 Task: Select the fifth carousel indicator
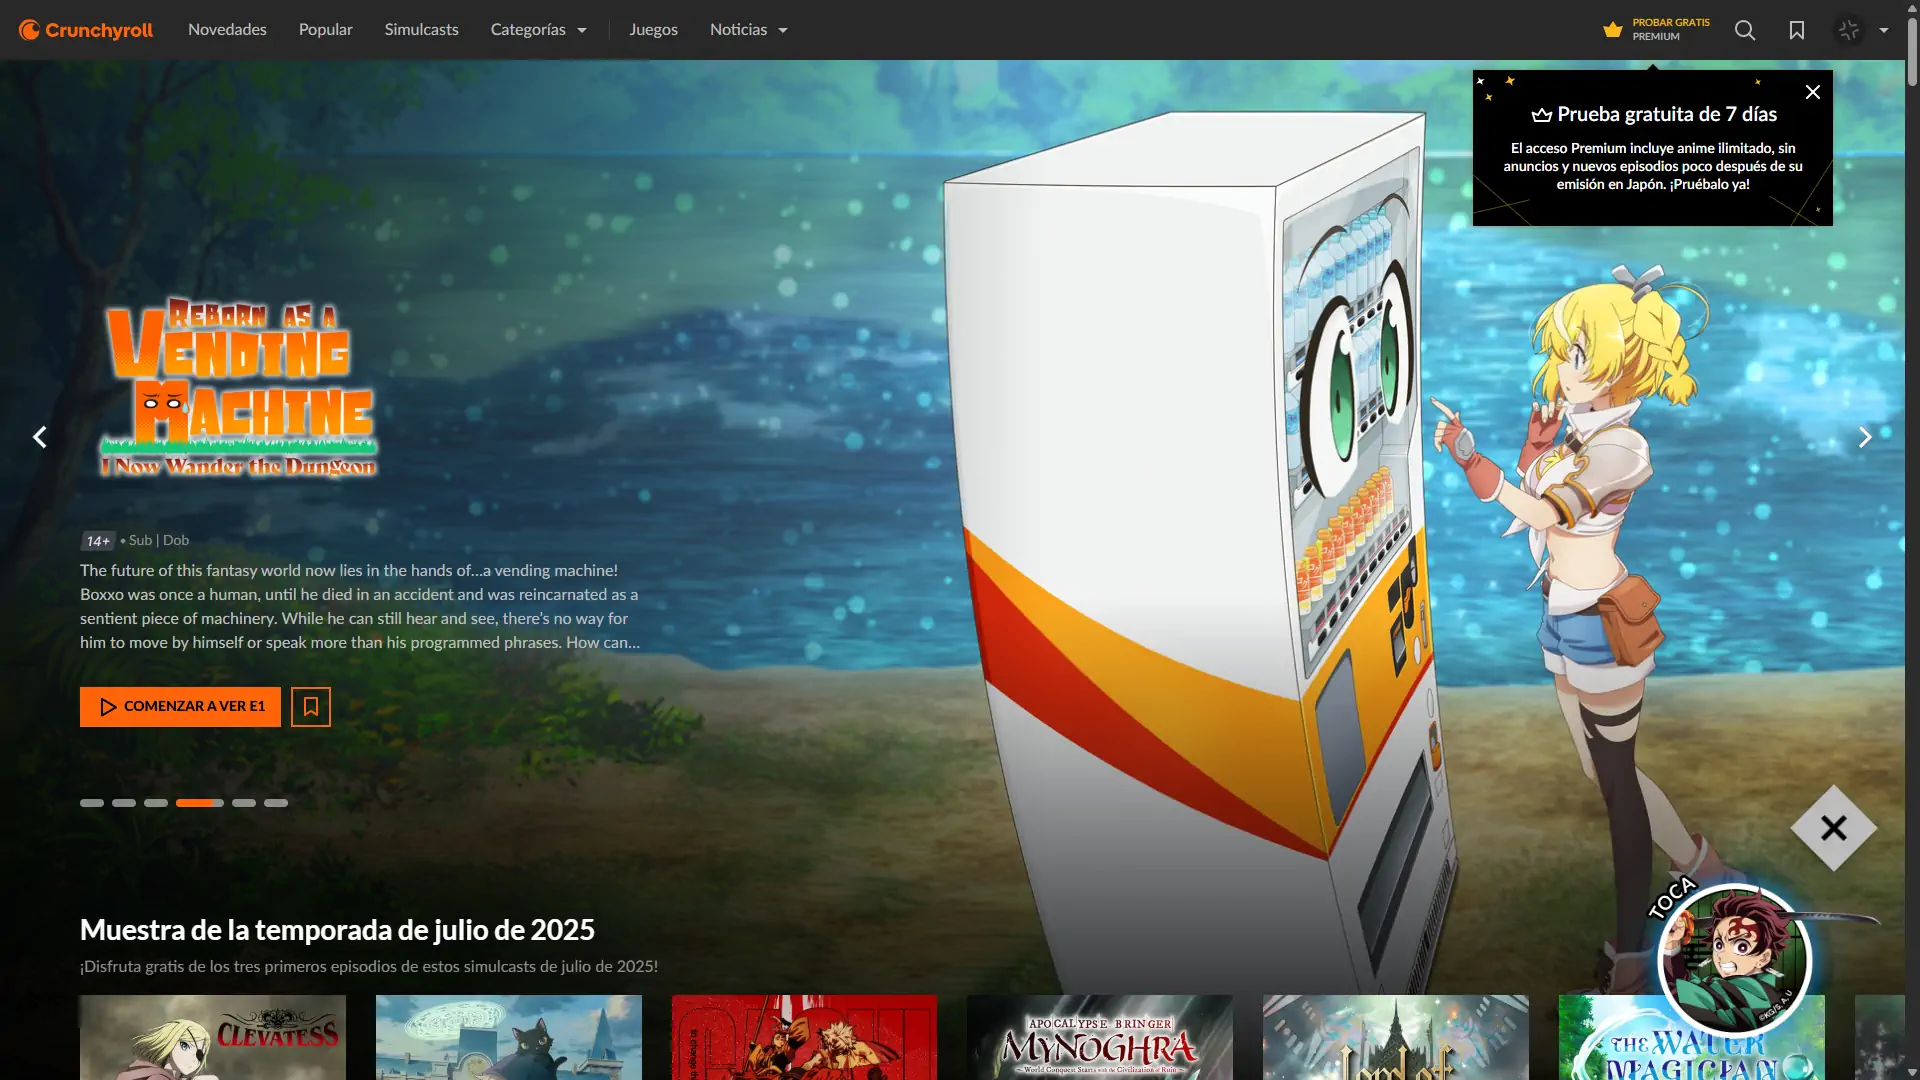tap(244, 803)
